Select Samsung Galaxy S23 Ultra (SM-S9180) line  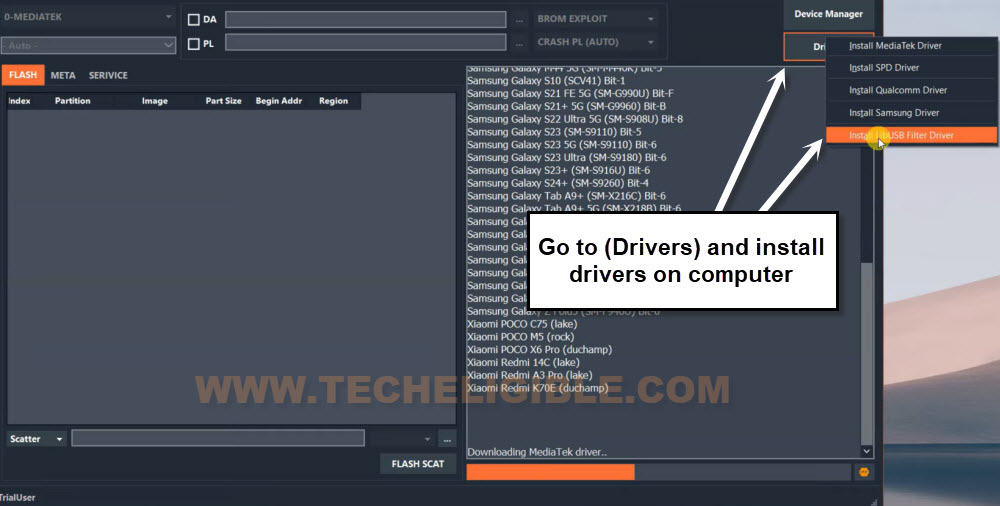point(566,158)
